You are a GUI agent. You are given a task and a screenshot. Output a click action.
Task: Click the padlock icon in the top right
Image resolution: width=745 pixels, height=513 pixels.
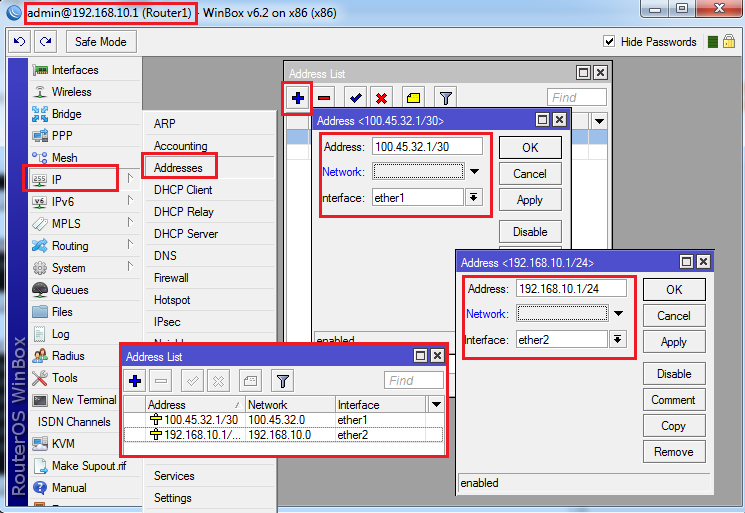(729, 41)
